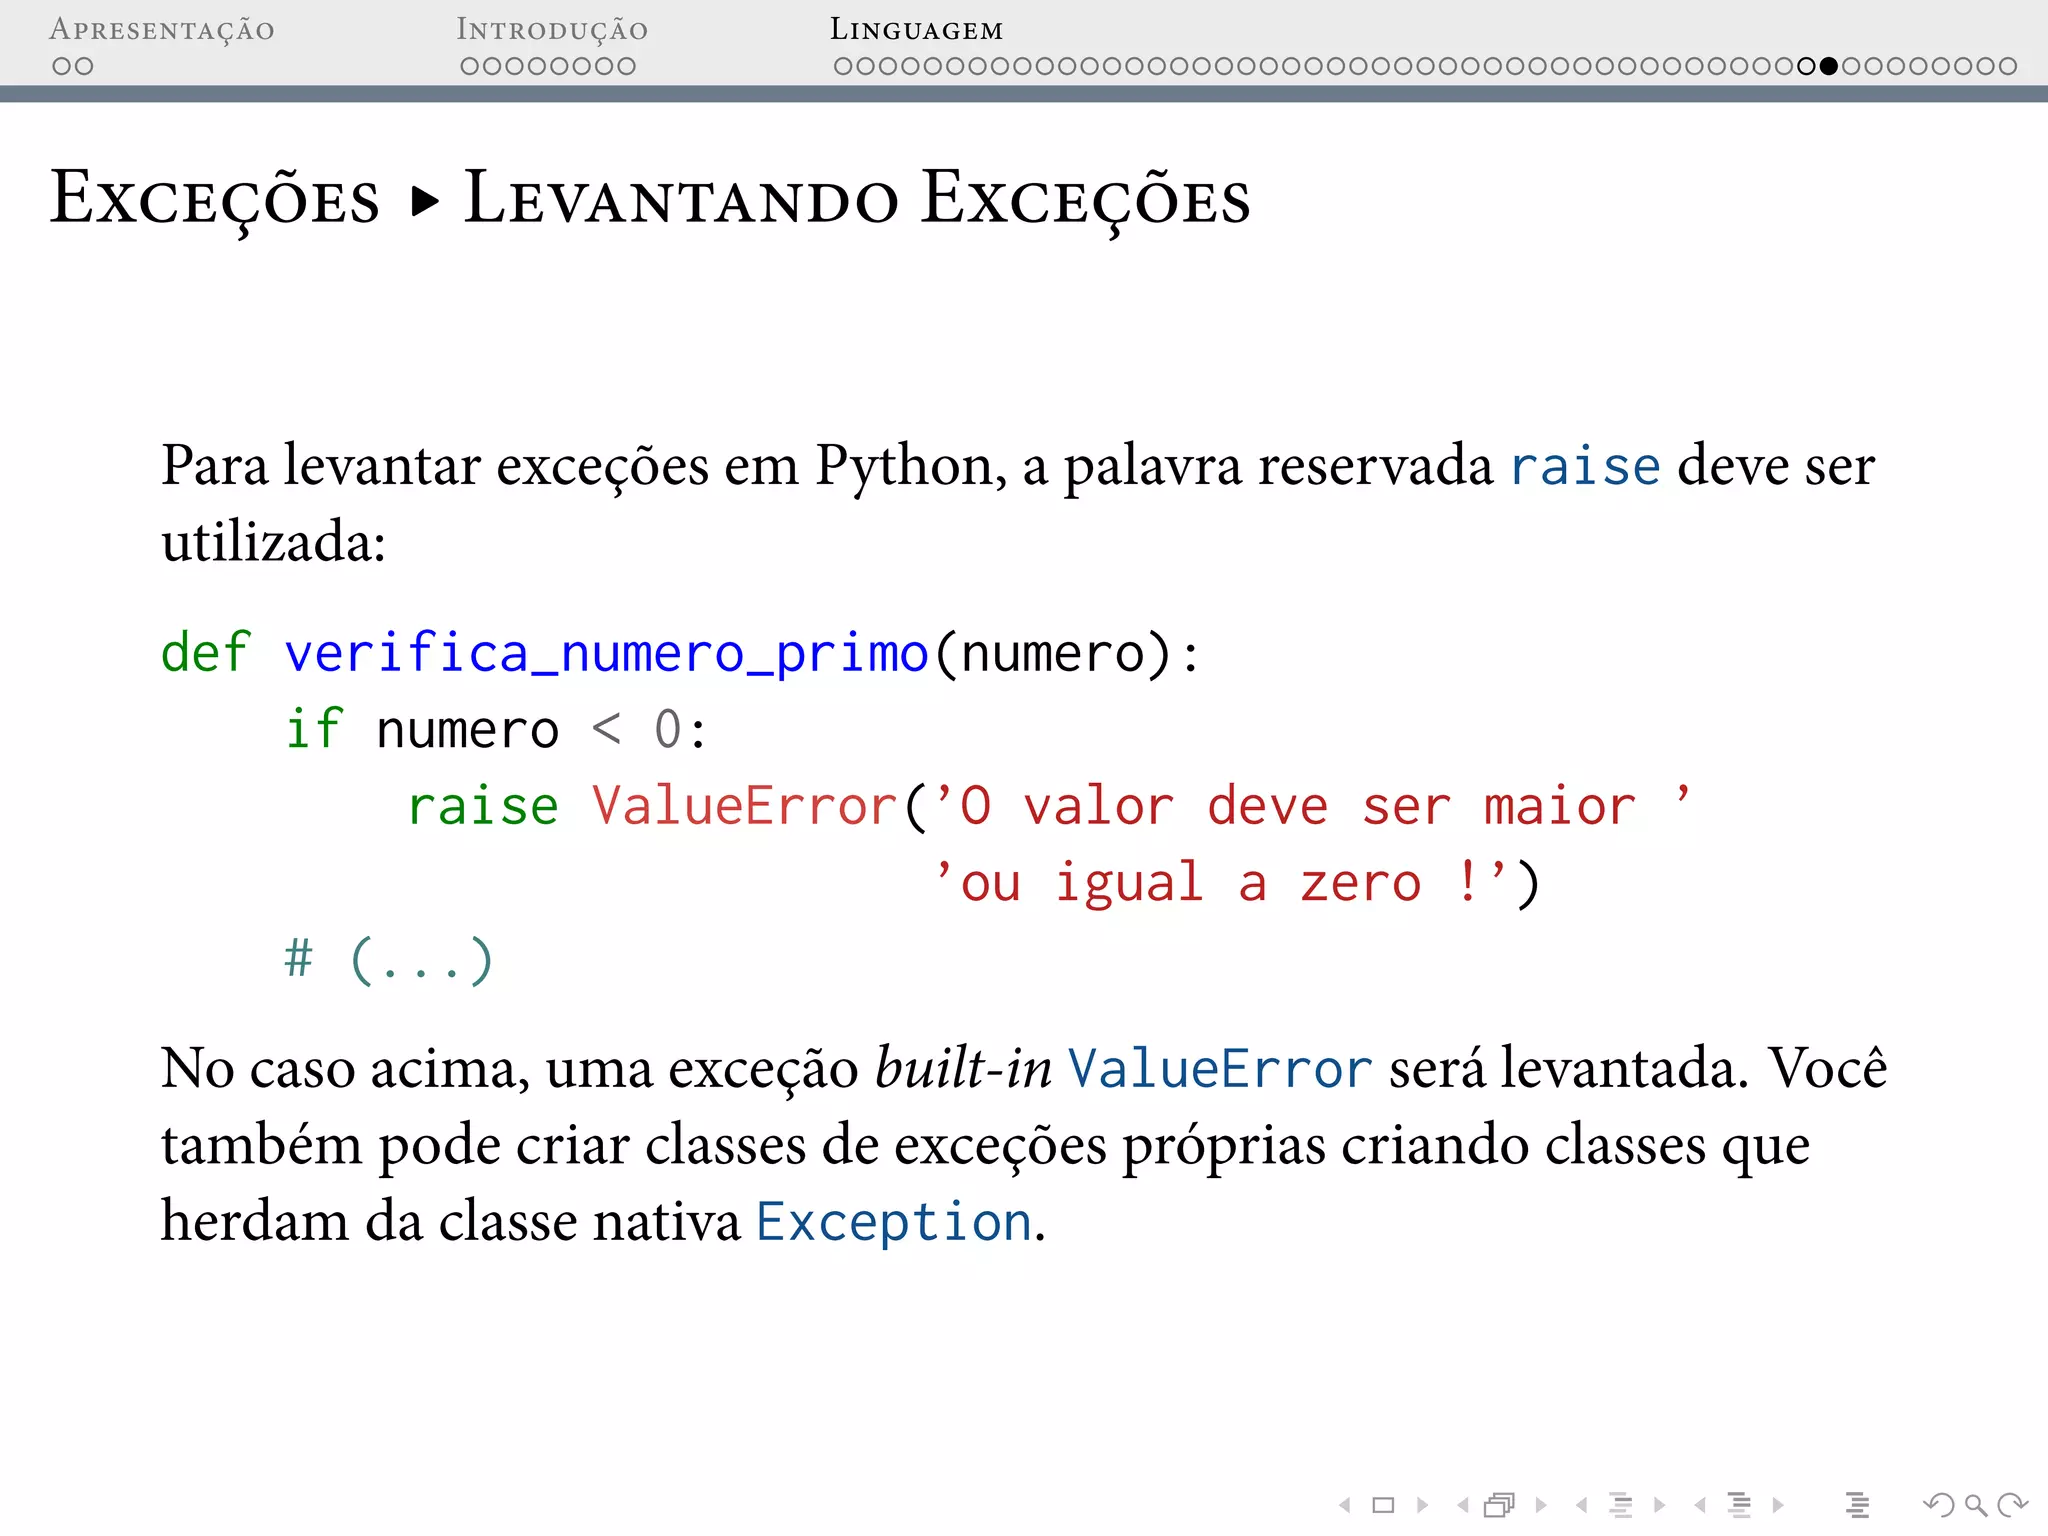The height and width of the screenshot is (1536, 2048).
Task: Click the section navigation icon
Action: (x=1740, y=1505)
